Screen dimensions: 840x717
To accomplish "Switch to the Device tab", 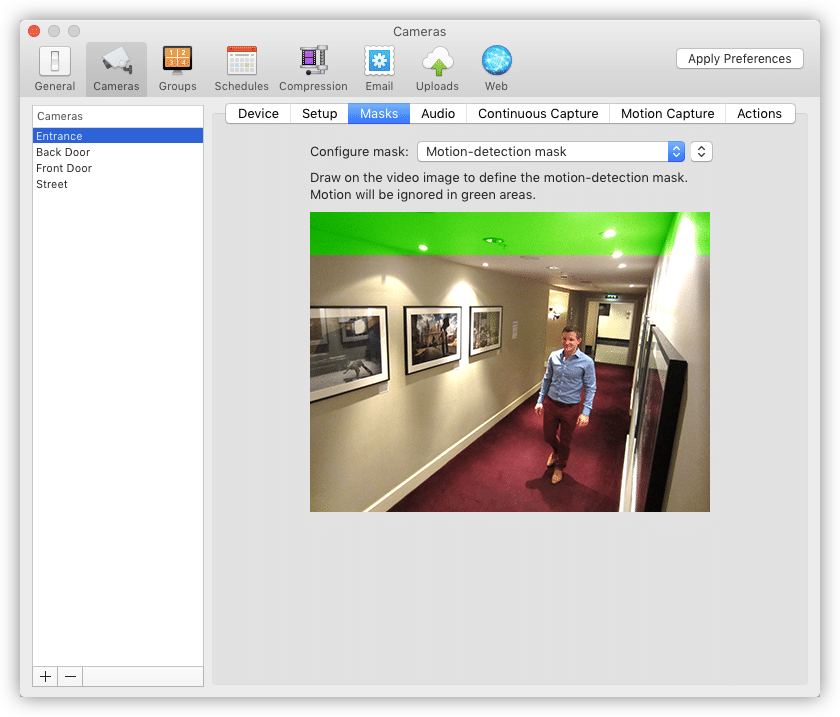I will 258,114.
